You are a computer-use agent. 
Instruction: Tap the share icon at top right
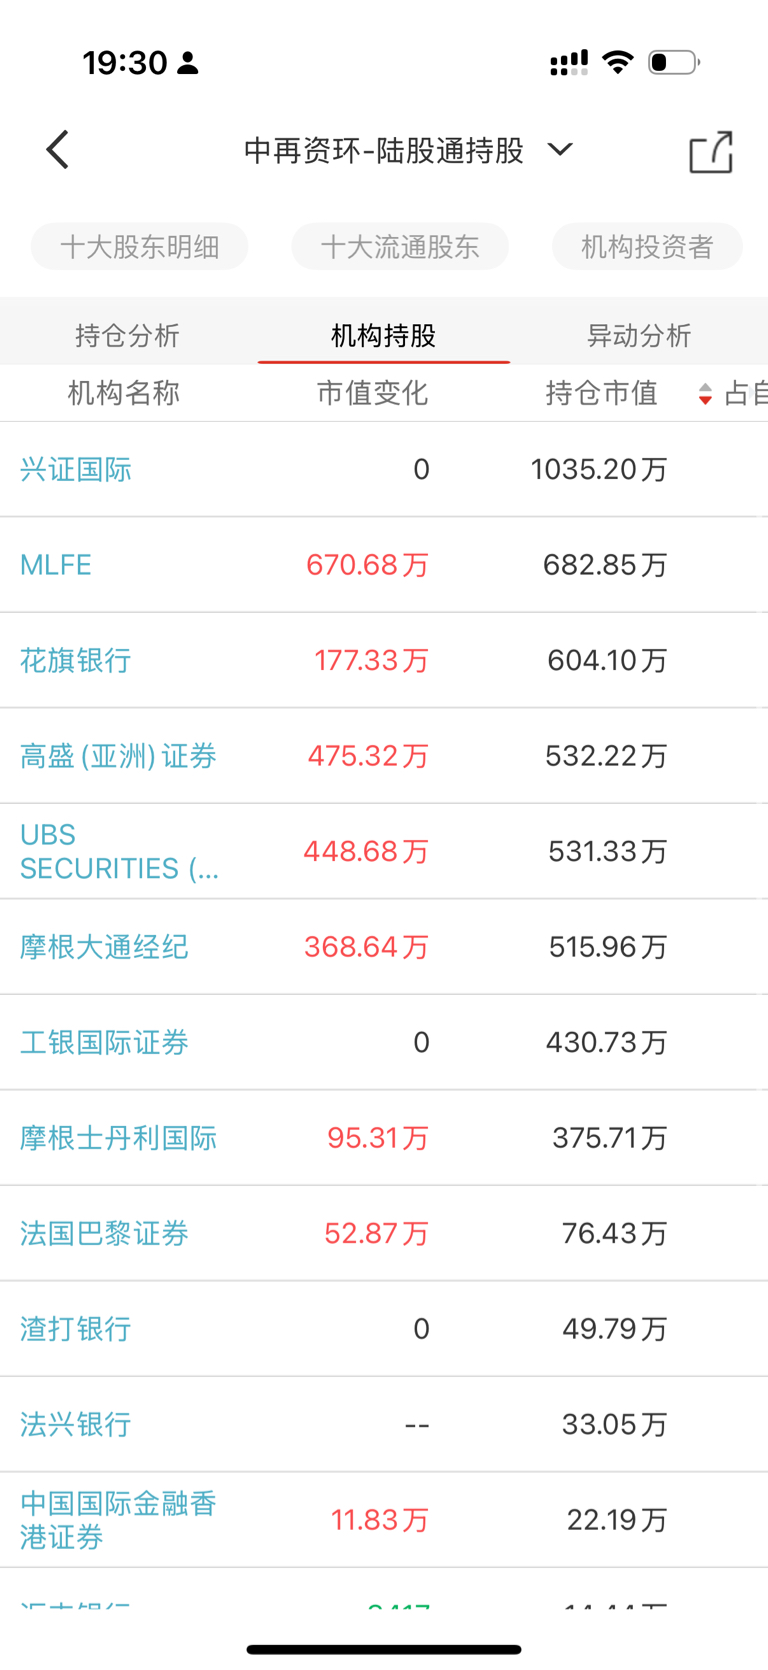click(x=711, y=152)
